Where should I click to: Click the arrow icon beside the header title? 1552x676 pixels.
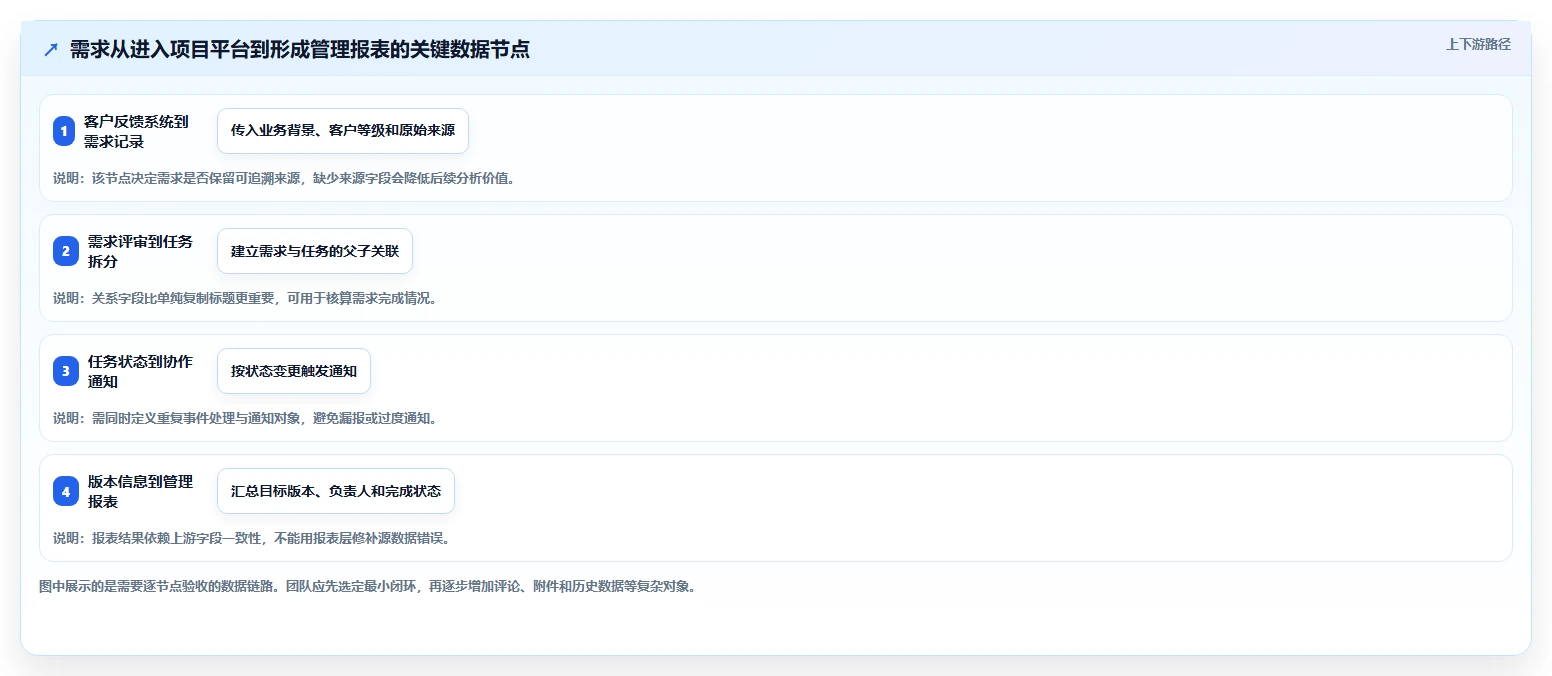51,49
